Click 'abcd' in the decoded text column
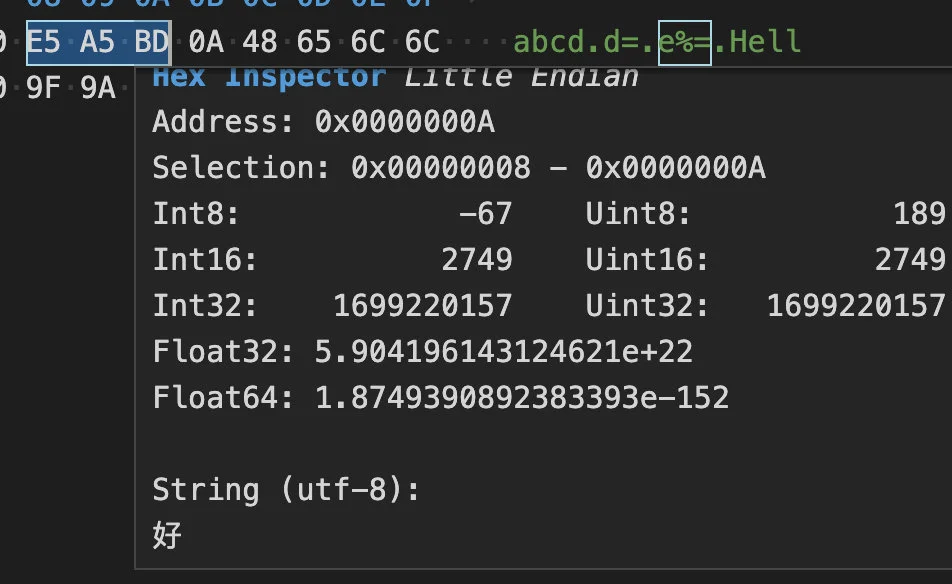Screen dimensions: 952x584 pos(549,42)
